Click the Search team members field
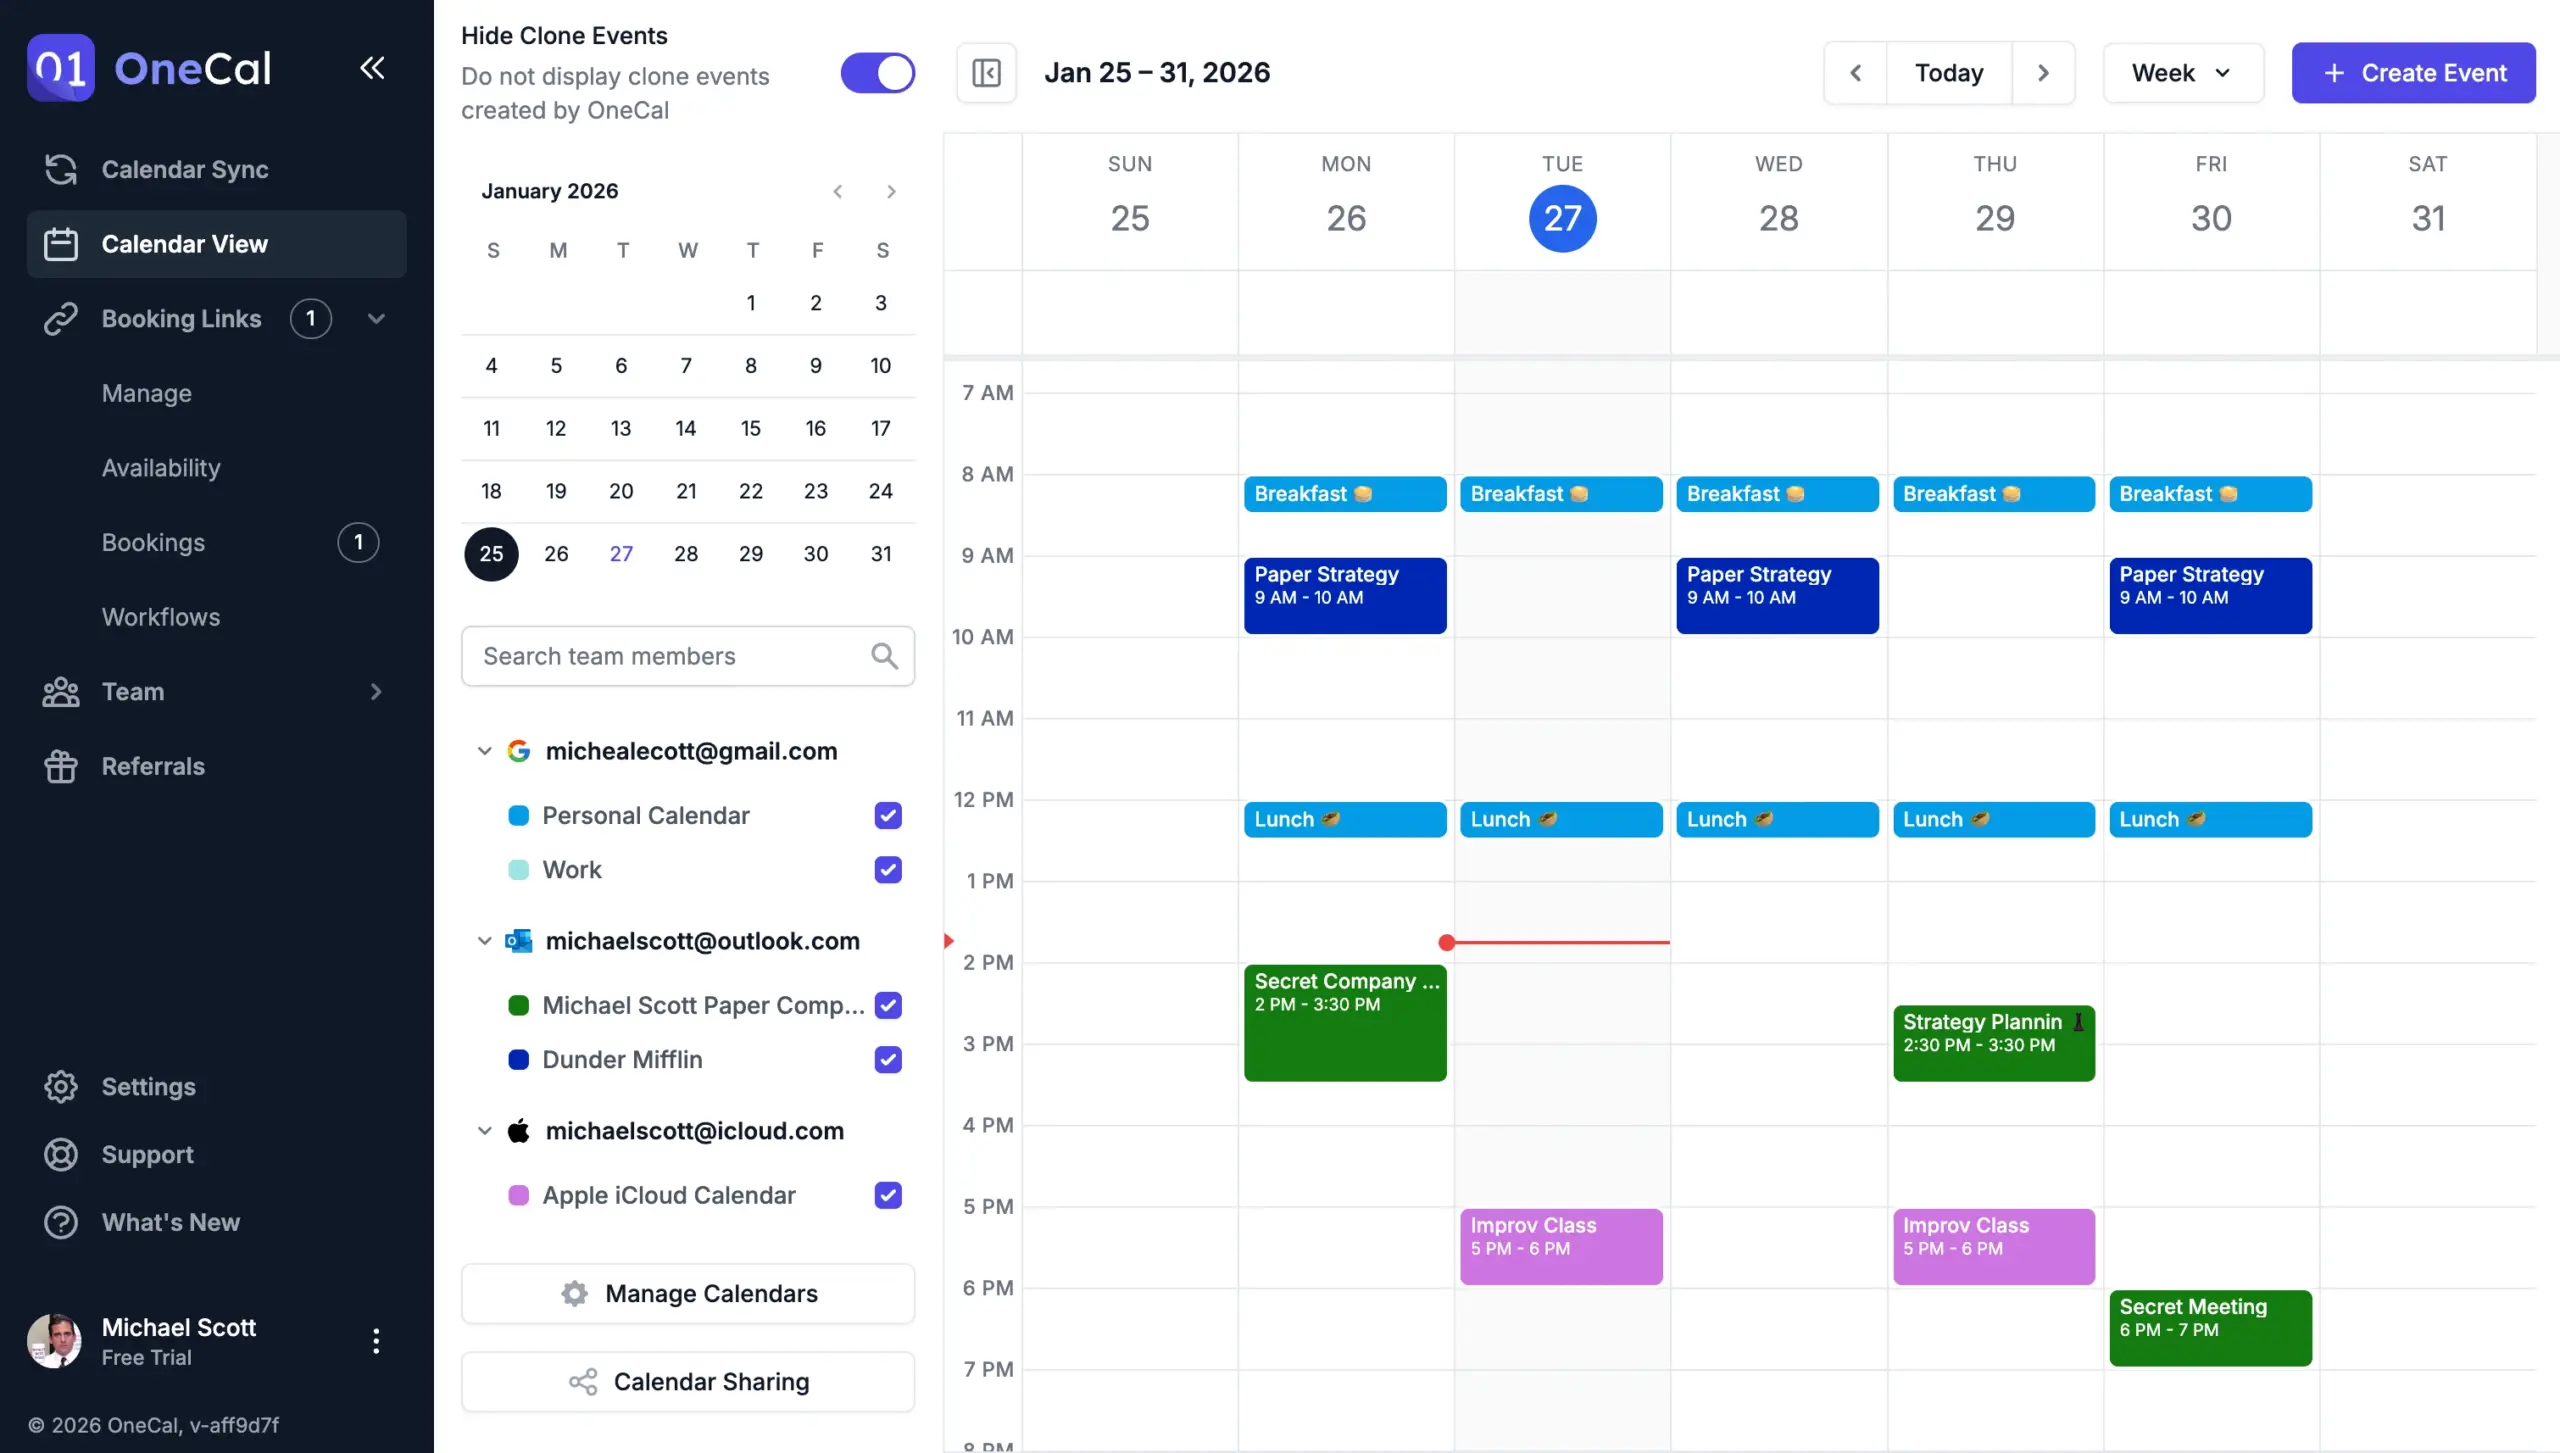This screenshot has height=1453, width=2560. point(688,656)
